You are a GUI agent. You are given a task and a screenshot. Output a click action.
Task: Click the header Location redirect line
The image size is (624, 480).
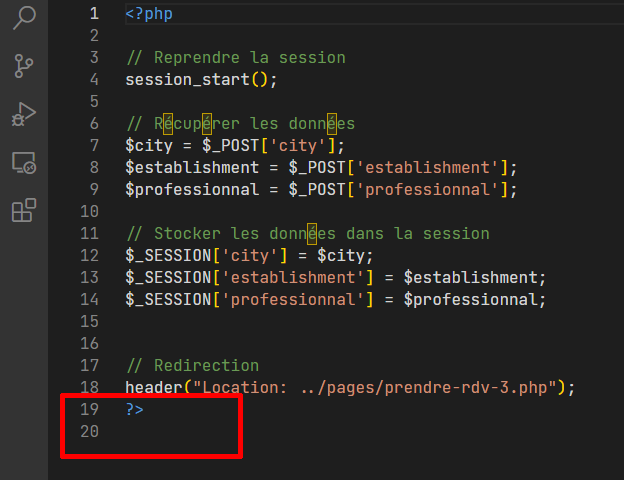(350, 387)
